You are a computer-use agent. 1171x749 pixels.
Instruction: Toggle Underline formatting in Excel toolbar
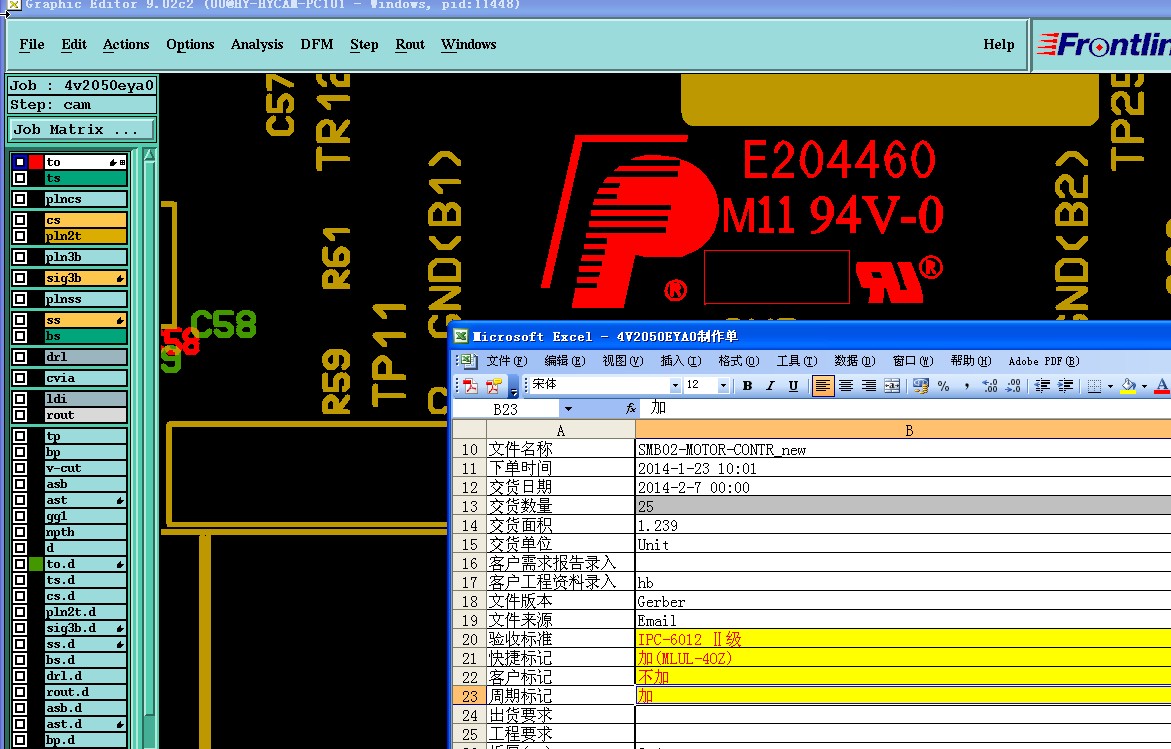[793, 385]
